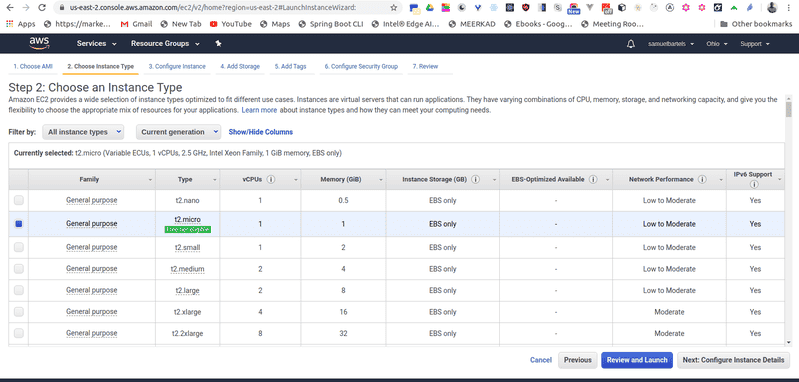Image resolution: width=799 pixels, height=382 pixels.
Task: Open the Services dropdown menu
Action: coord(97,44)
